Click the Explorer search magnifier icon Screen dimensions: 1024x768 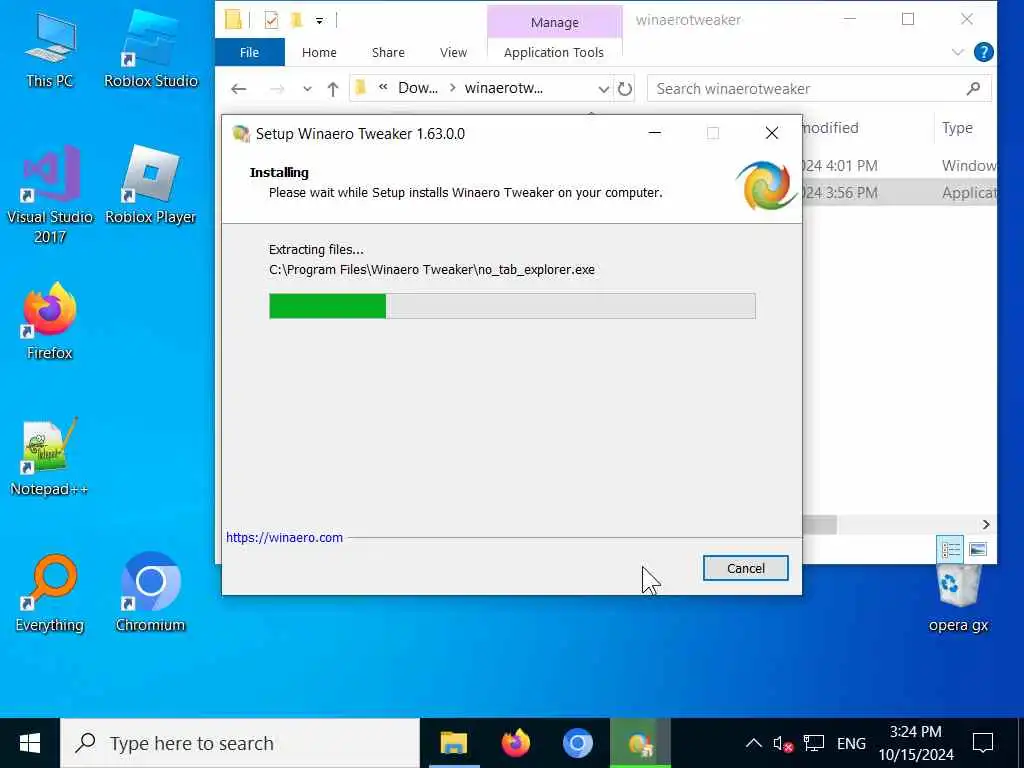pyautogui.click(x=973, y=88)
